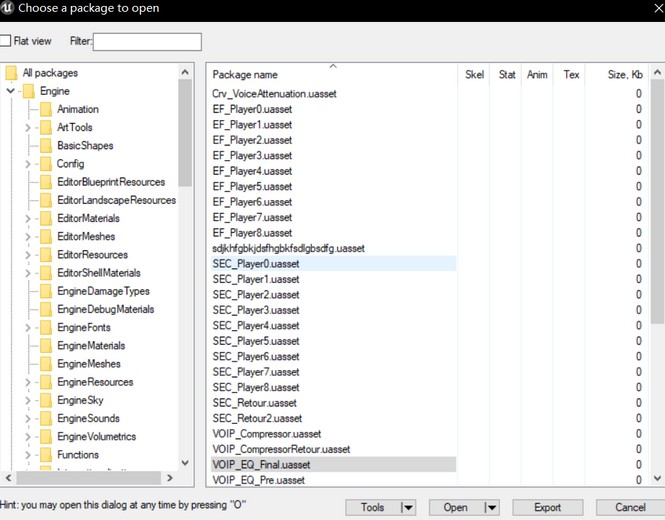Viewport: 665px width, 520px height.
Task: Click the Filter text input field
Action: pyautogui.click(x=147, y=42)
